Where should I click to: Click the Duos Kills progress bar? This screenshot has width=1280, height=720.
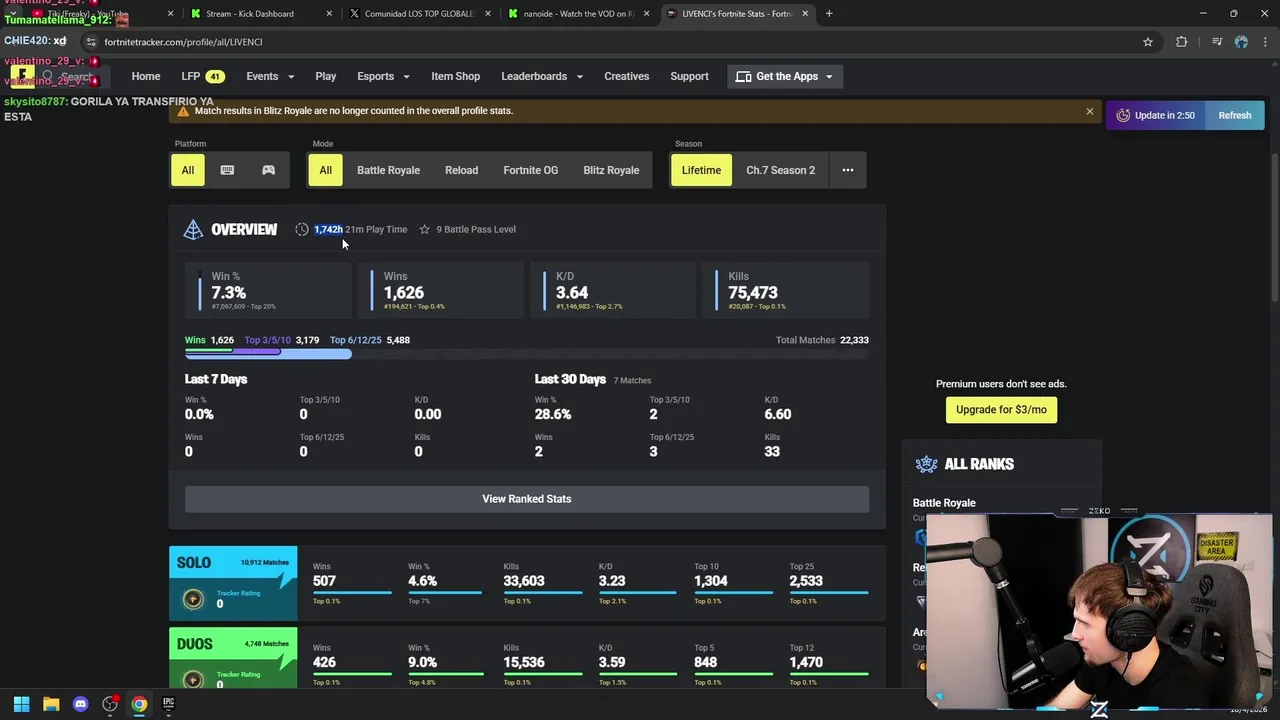[x=543, y=674]
